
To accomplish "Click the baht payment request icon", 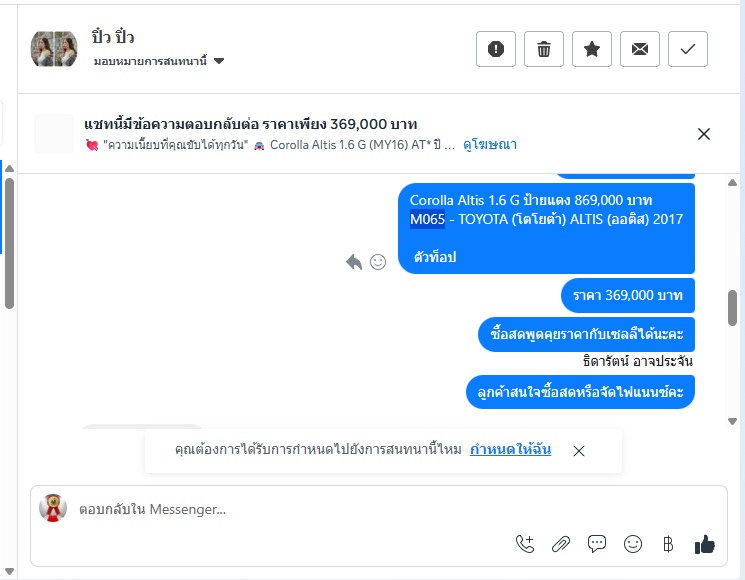I will coord(668,544).
